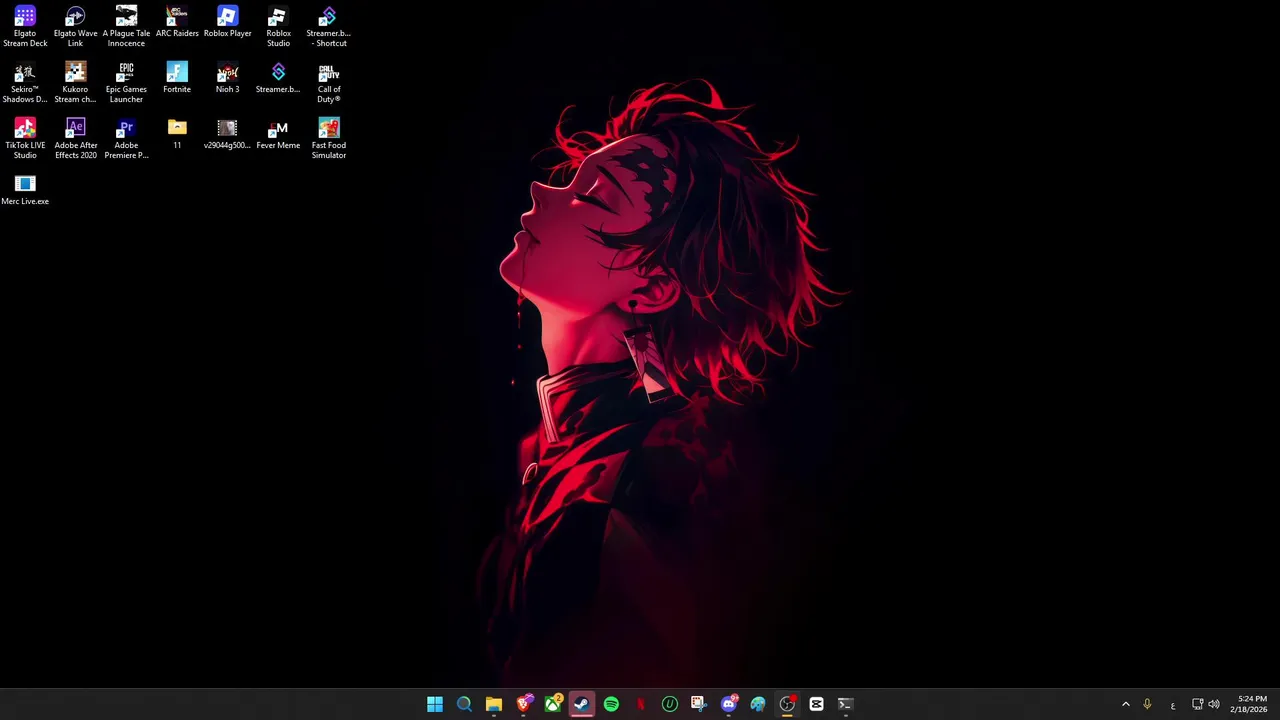Open Snipping Tool from the taskbar
1280x720 pixels.
tap(699, 704)
